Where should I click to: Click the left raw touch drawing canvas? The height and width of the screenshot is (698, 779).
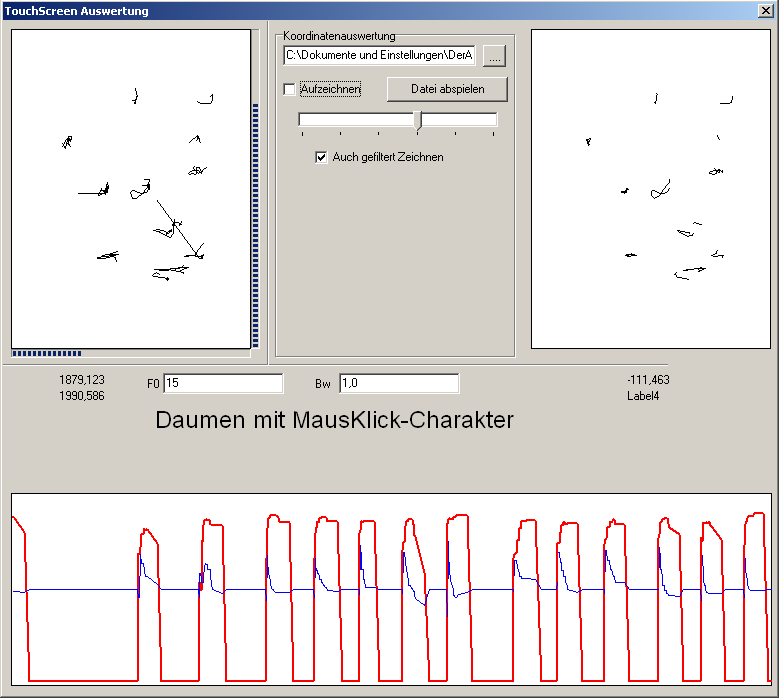(x=131, y=189)
